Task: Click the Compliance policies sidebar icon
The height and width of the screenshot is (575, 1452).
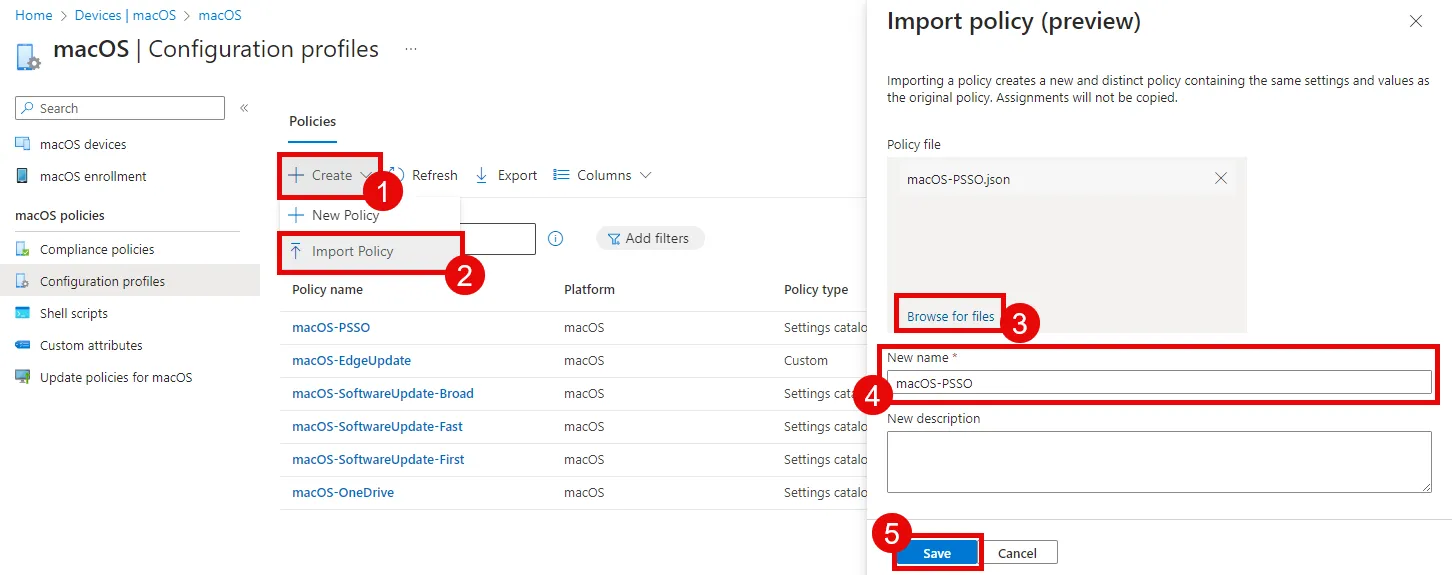Action: [22, 249]
